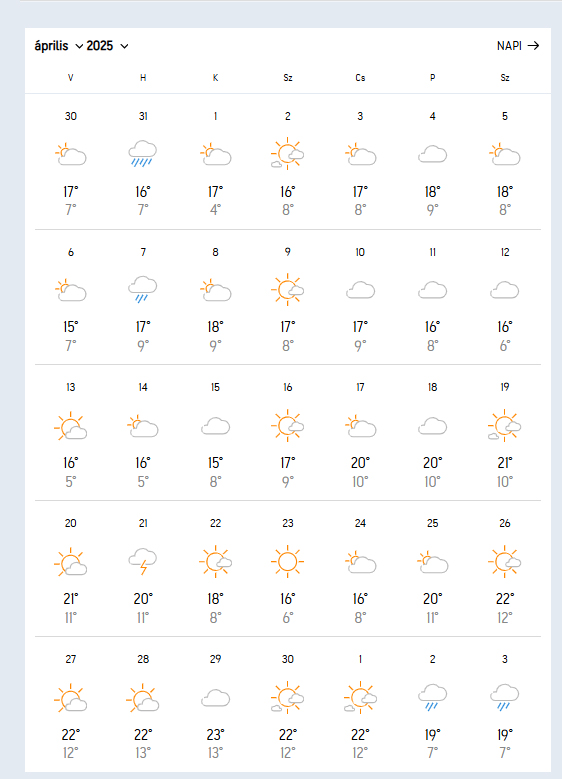
Task: Click the 21° temperature on April 19
Action: pos(504,463)
